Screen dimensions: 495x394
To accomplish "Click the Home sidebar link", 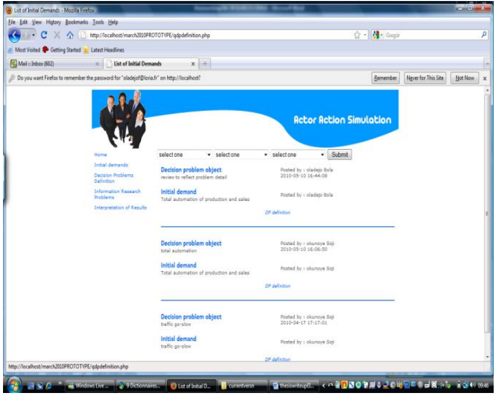I will click(100, 155).
